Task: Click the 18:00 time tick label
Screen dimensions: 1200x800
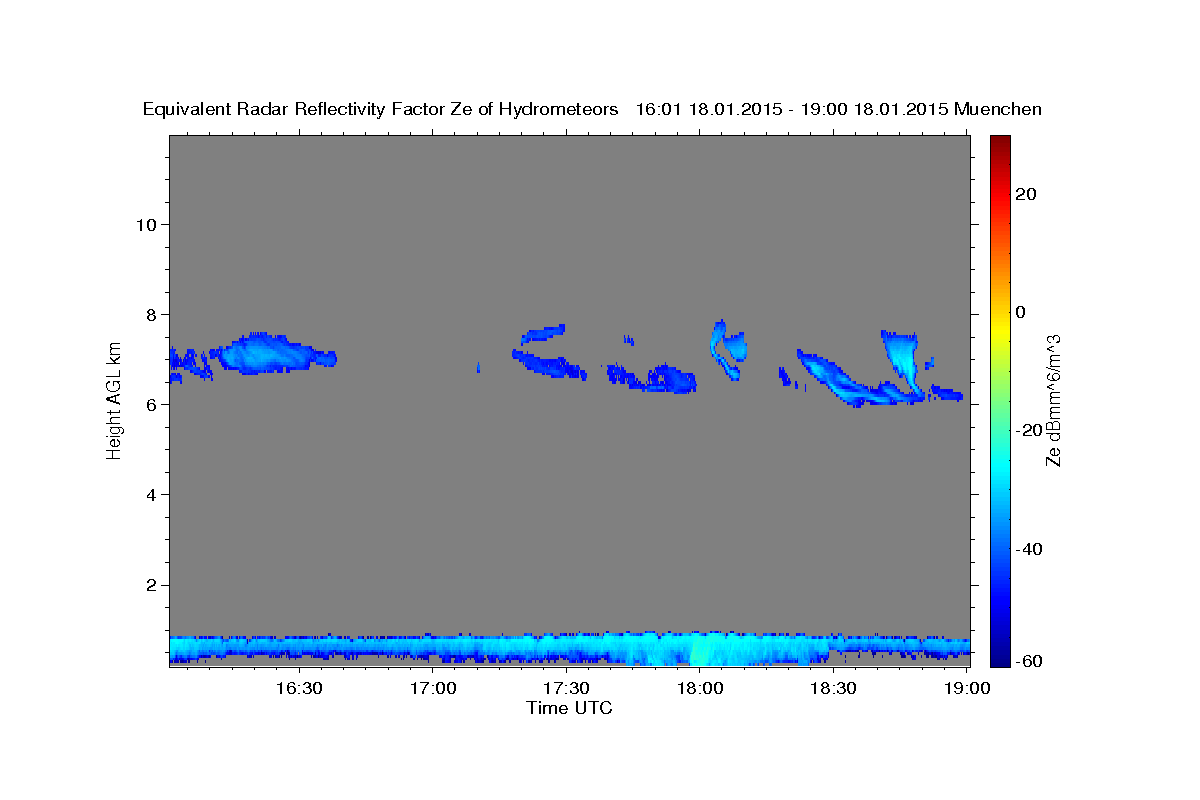Action: click(700, 688)
